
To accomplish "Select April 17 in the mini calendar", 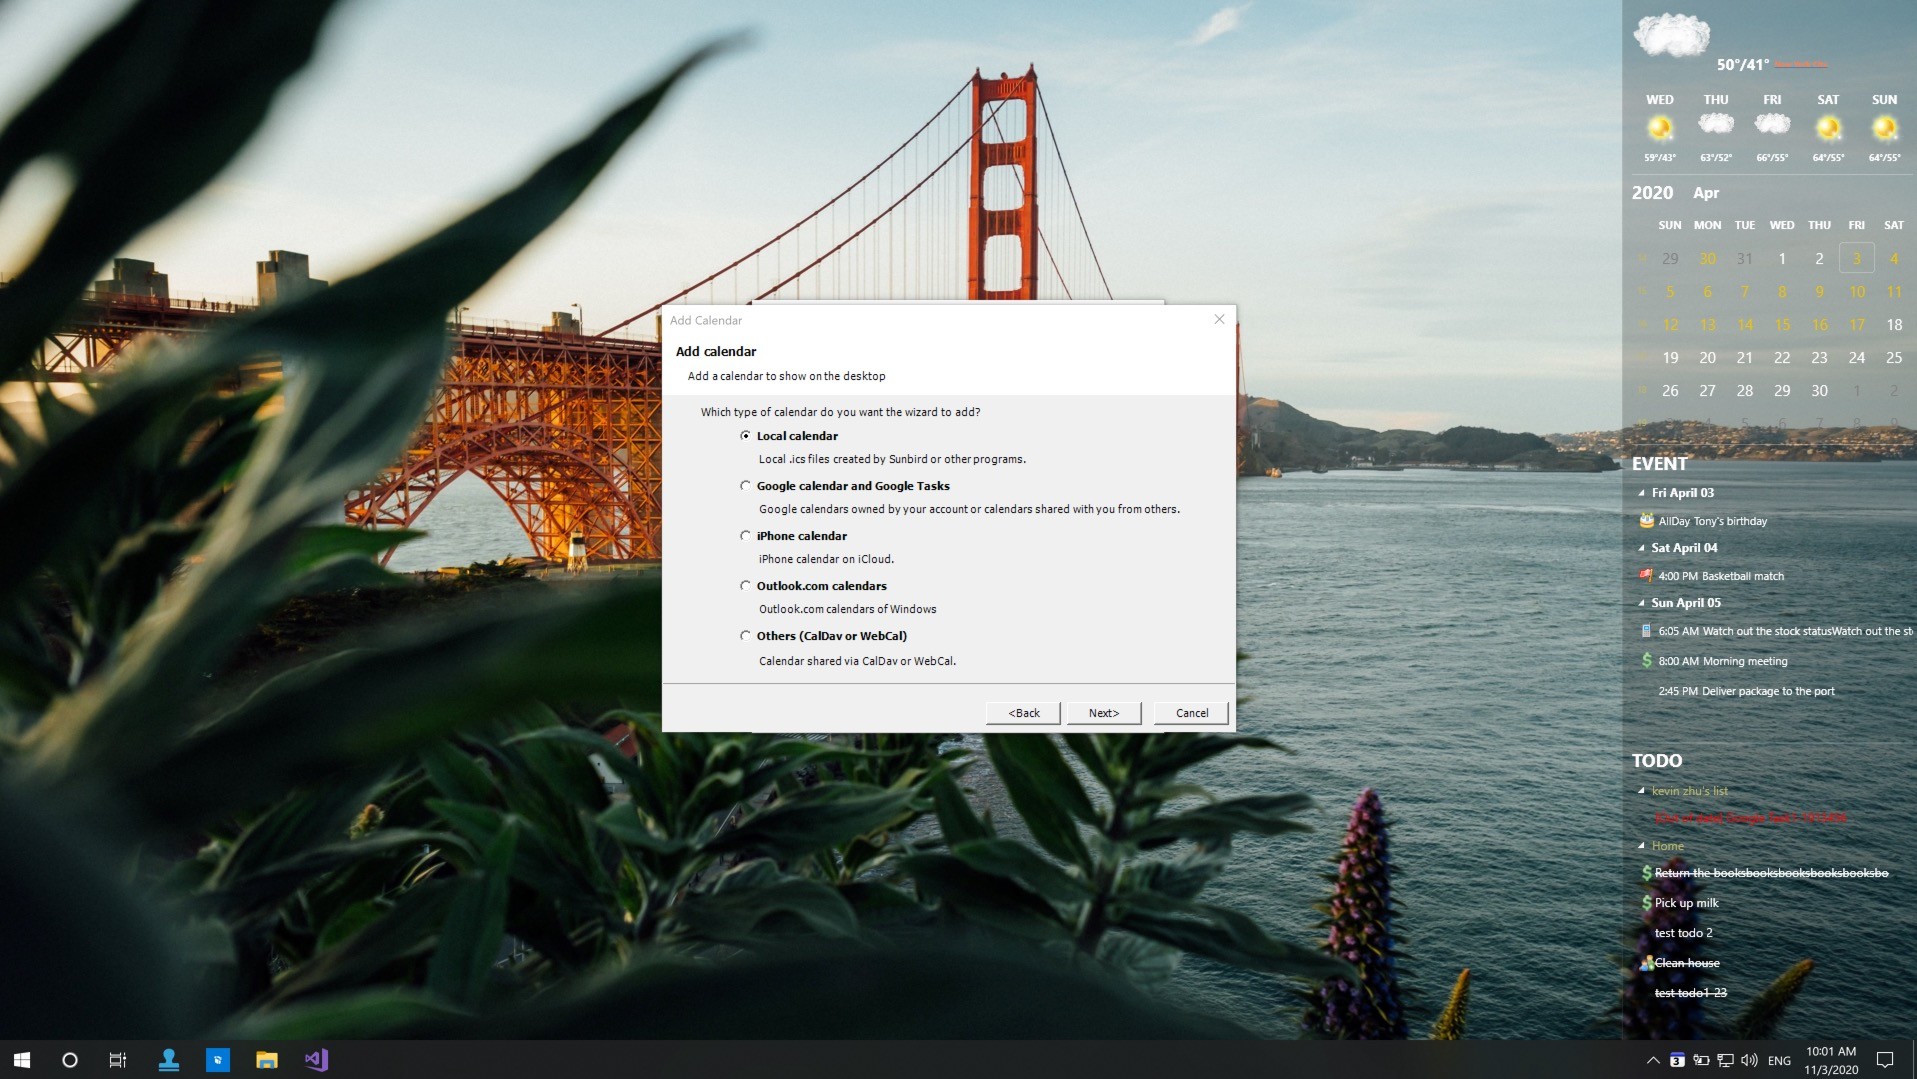I will tap(1856, 324).
